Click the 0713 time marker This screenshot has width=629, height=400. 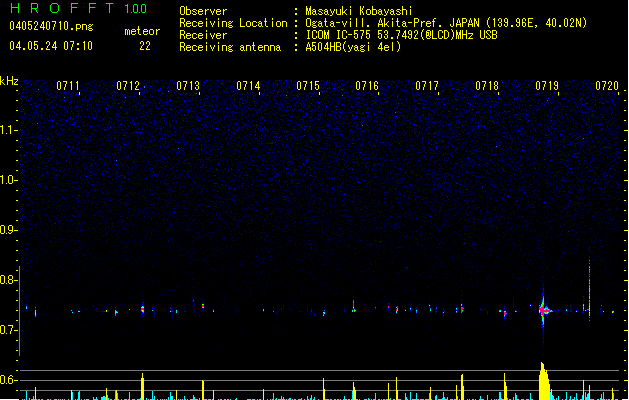188,86
